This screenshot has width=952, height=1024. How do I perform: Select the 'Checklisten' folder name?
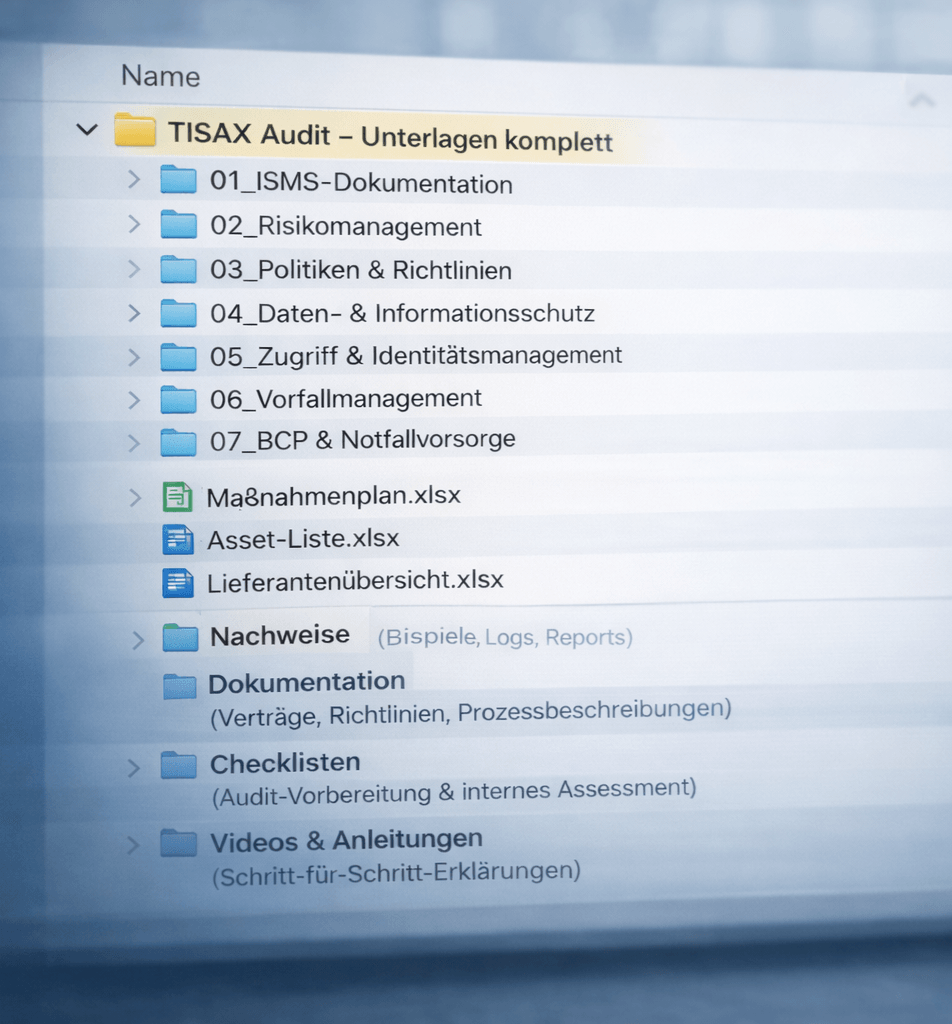pos(285,763)
